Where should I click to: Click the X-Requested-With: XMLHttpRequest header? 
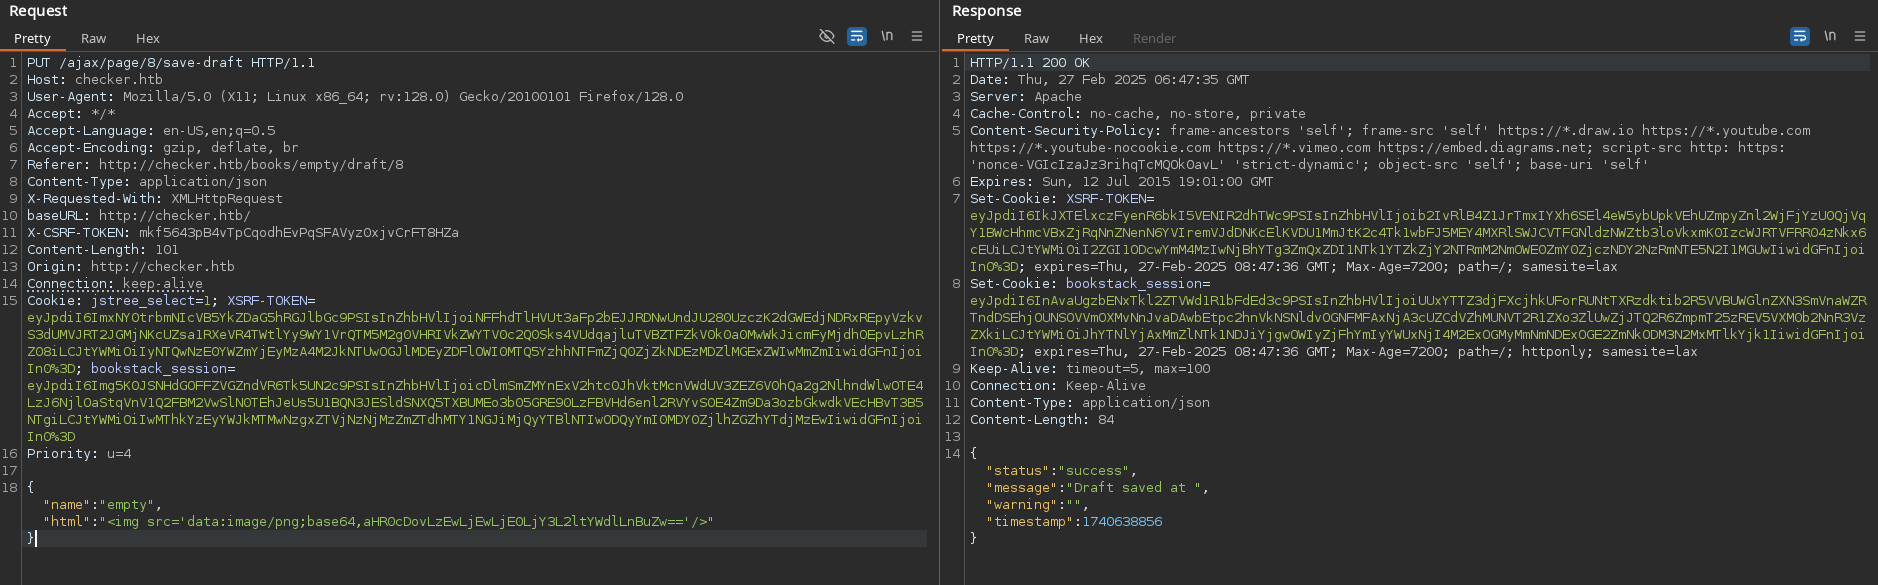(x=155, y=198)
